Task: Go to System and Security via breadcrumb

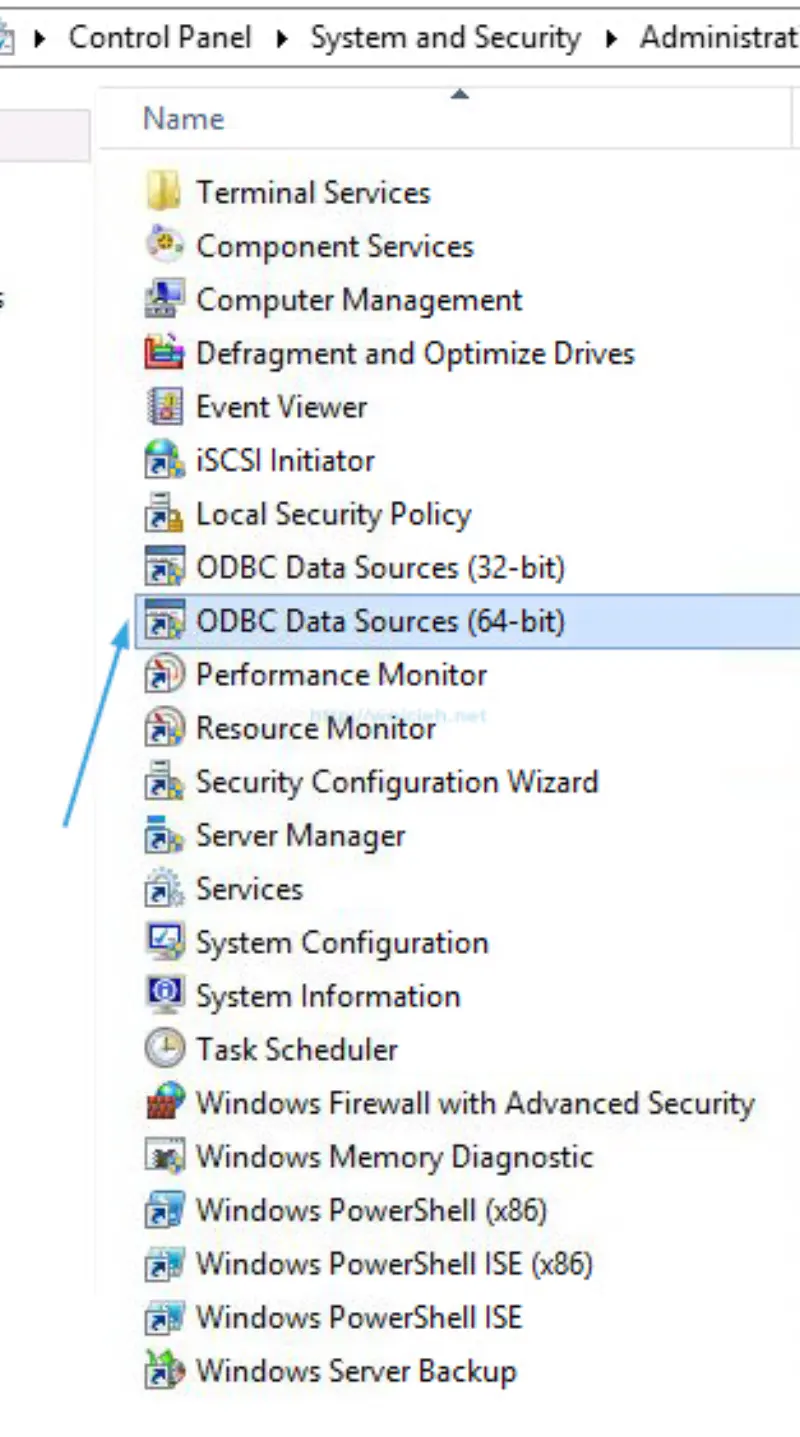Action: click(x=445, y=37)
